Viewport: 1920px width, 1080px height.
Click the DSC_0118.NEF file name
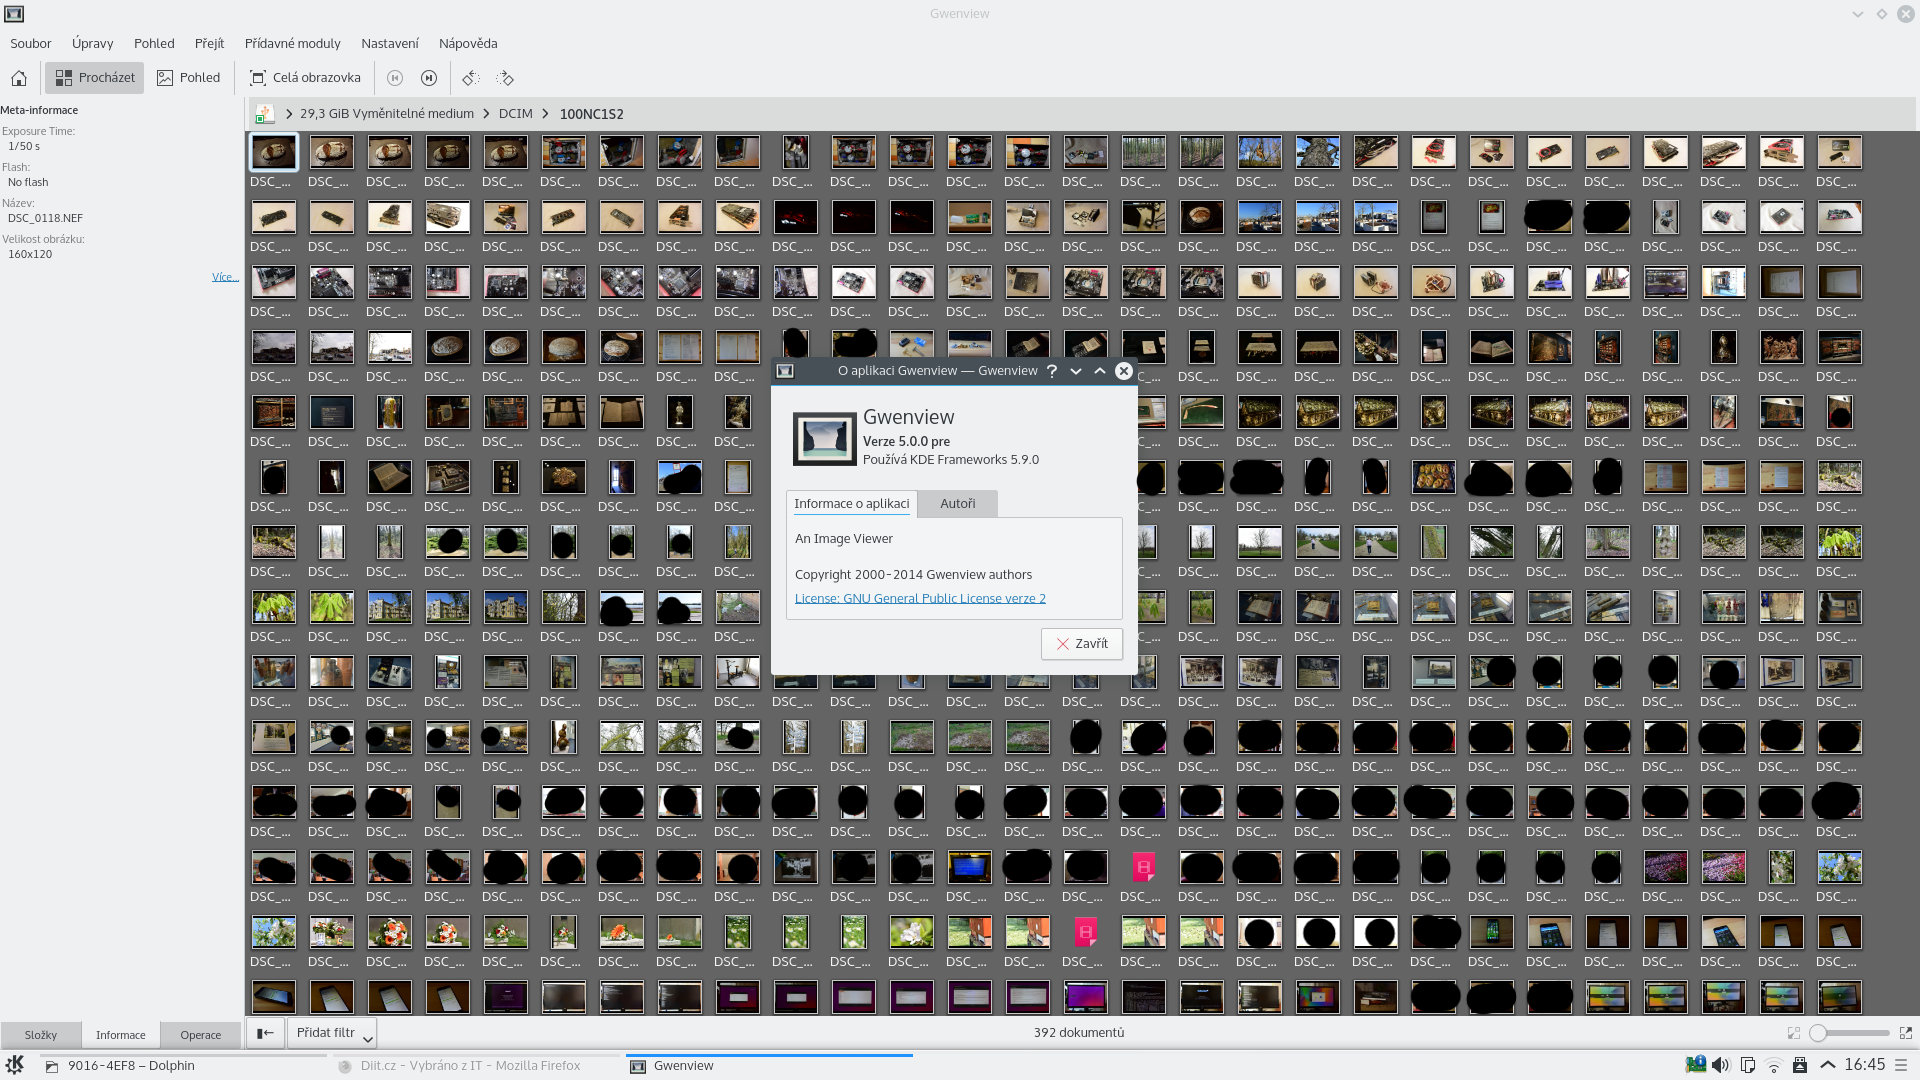45,218
